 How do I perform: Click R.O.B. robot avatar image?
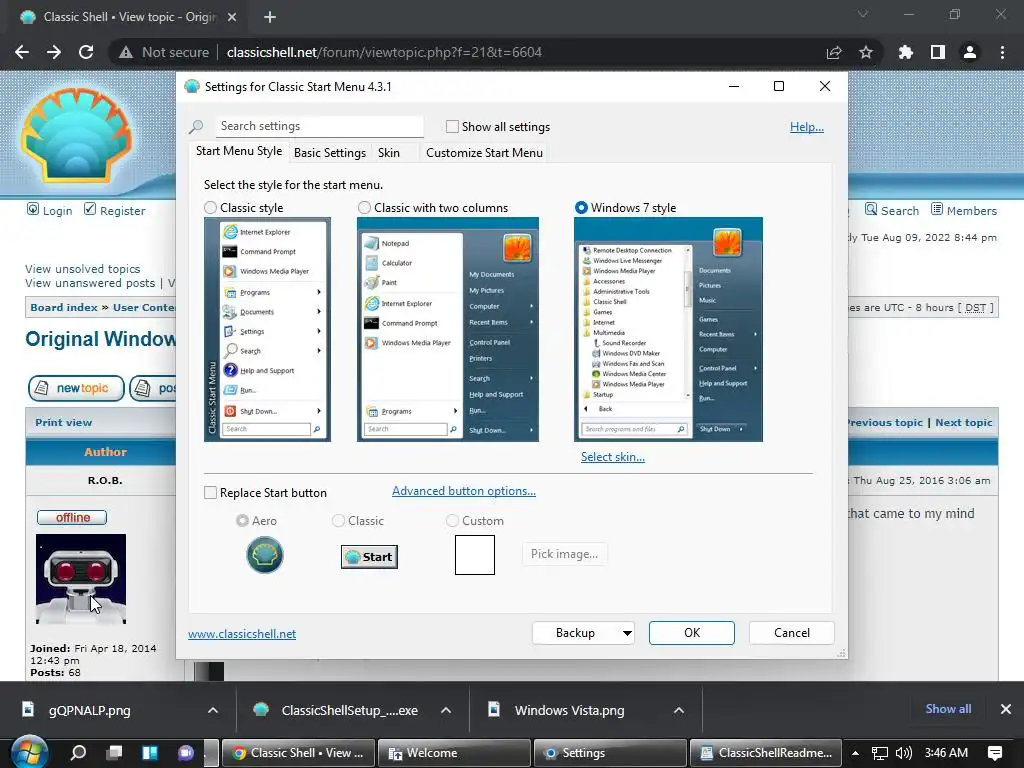81,579
